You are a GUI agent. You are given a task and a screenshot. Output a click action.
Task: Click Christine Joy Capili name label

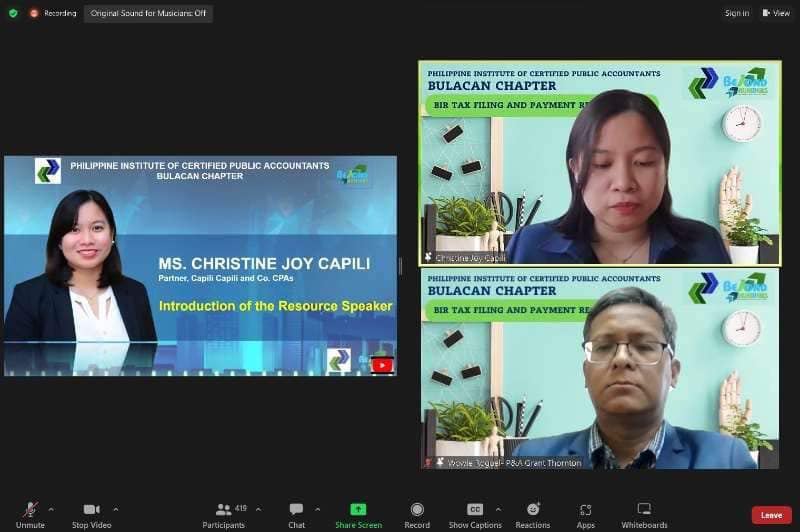(470, 258)
